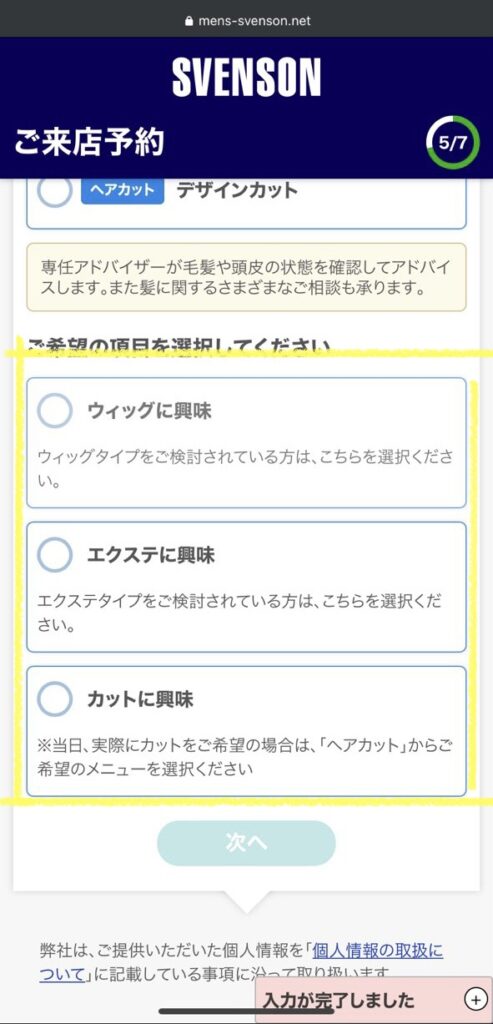Select the カットに興味 radio button
Image resolution: width=493 pixels, height=1024 pixels.
[x=54, y=699]
